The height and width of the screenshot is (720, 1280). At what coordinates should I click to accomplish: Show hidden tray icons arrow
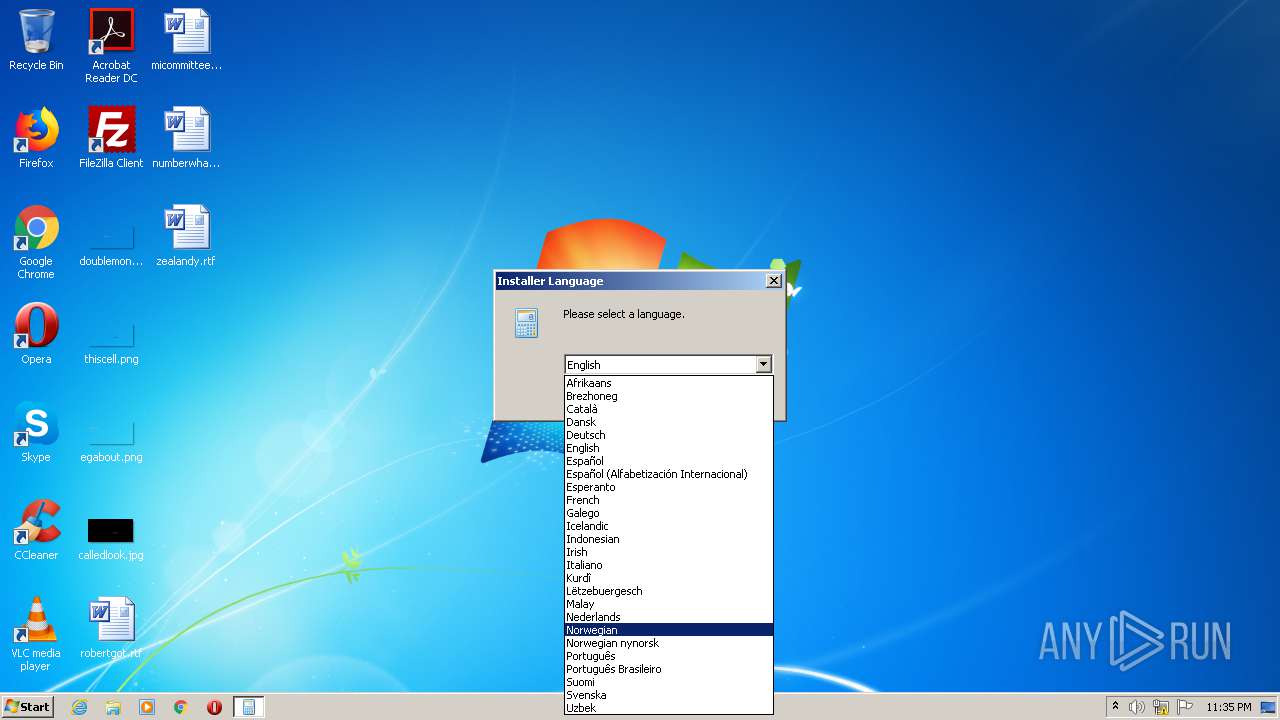pos(1116,706)
